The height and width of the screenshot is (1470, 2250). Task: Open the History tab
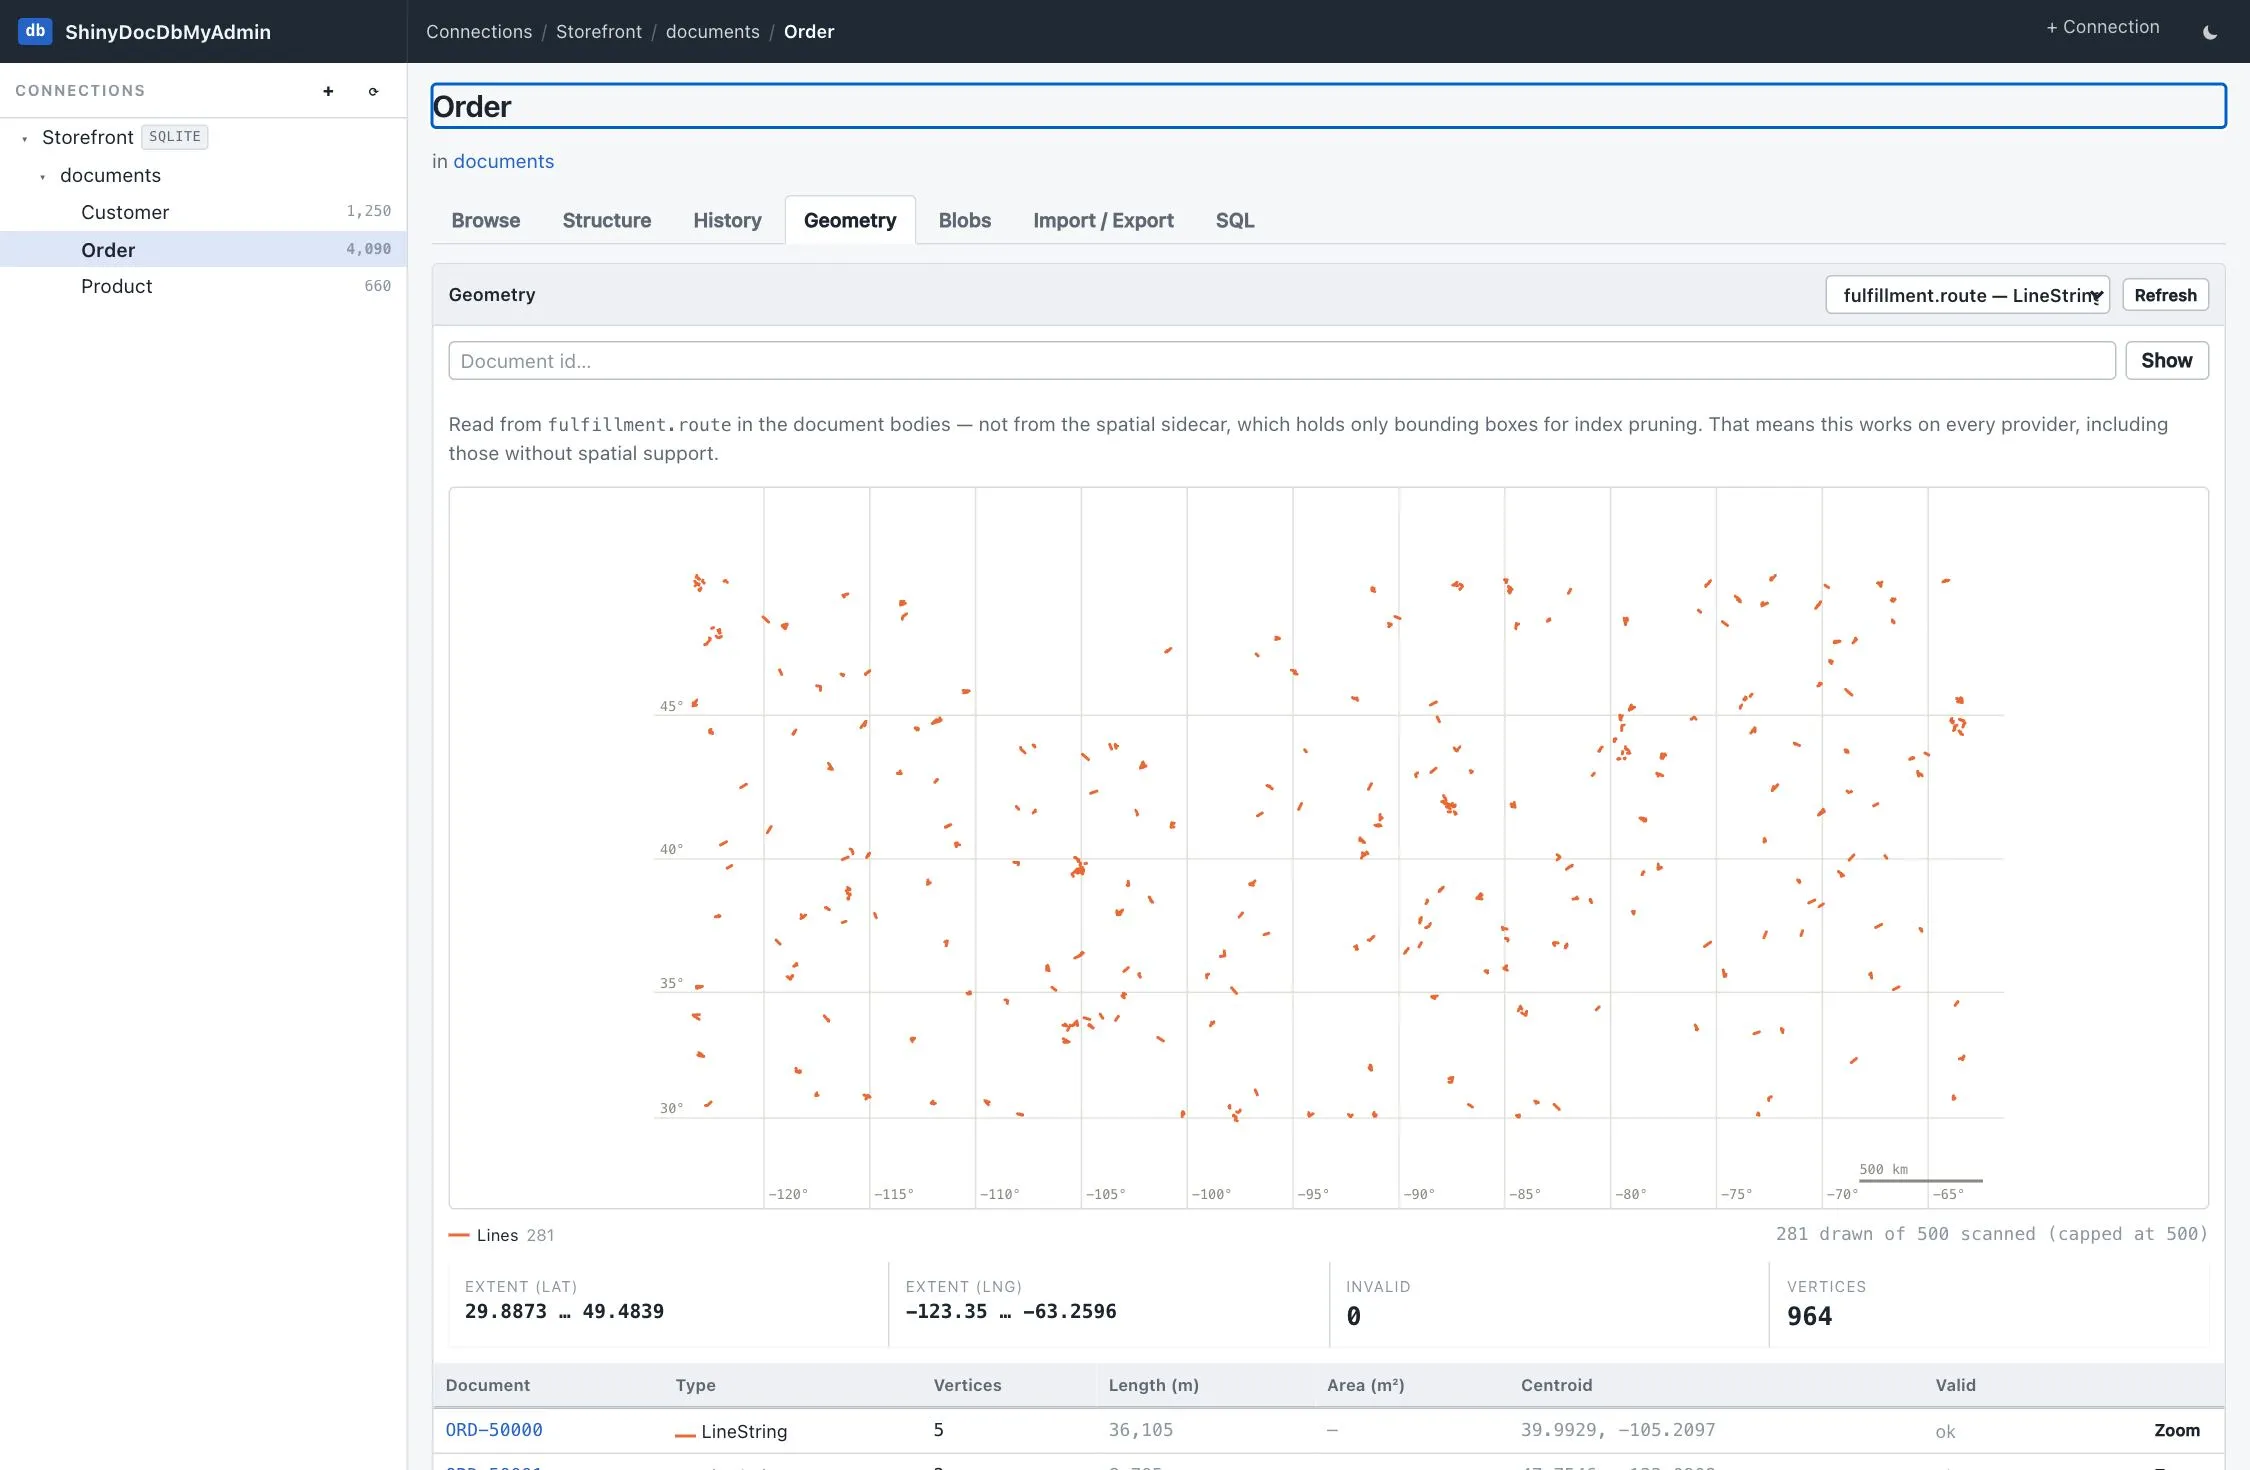[x=727, y=220]
